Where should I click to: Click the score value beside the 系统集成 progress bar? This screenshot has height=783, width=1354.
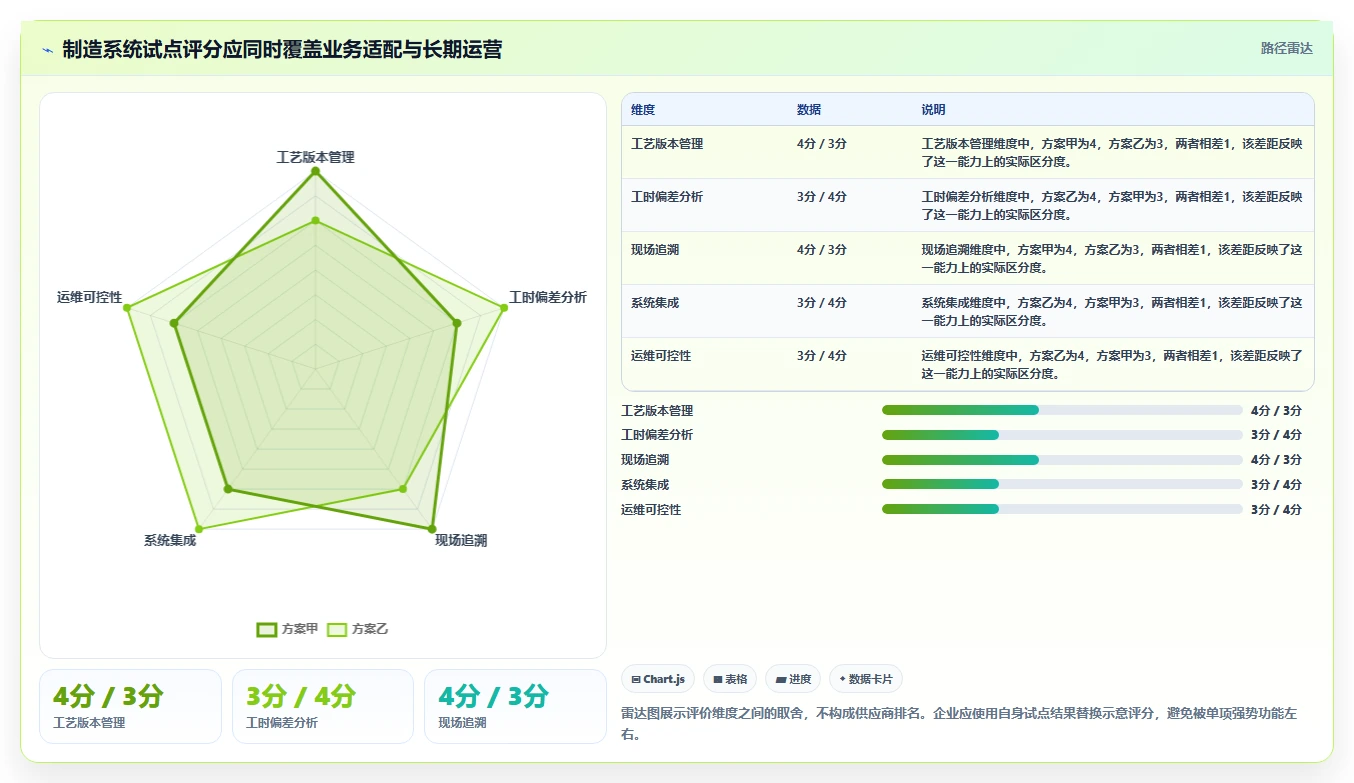click(1276, 485)
